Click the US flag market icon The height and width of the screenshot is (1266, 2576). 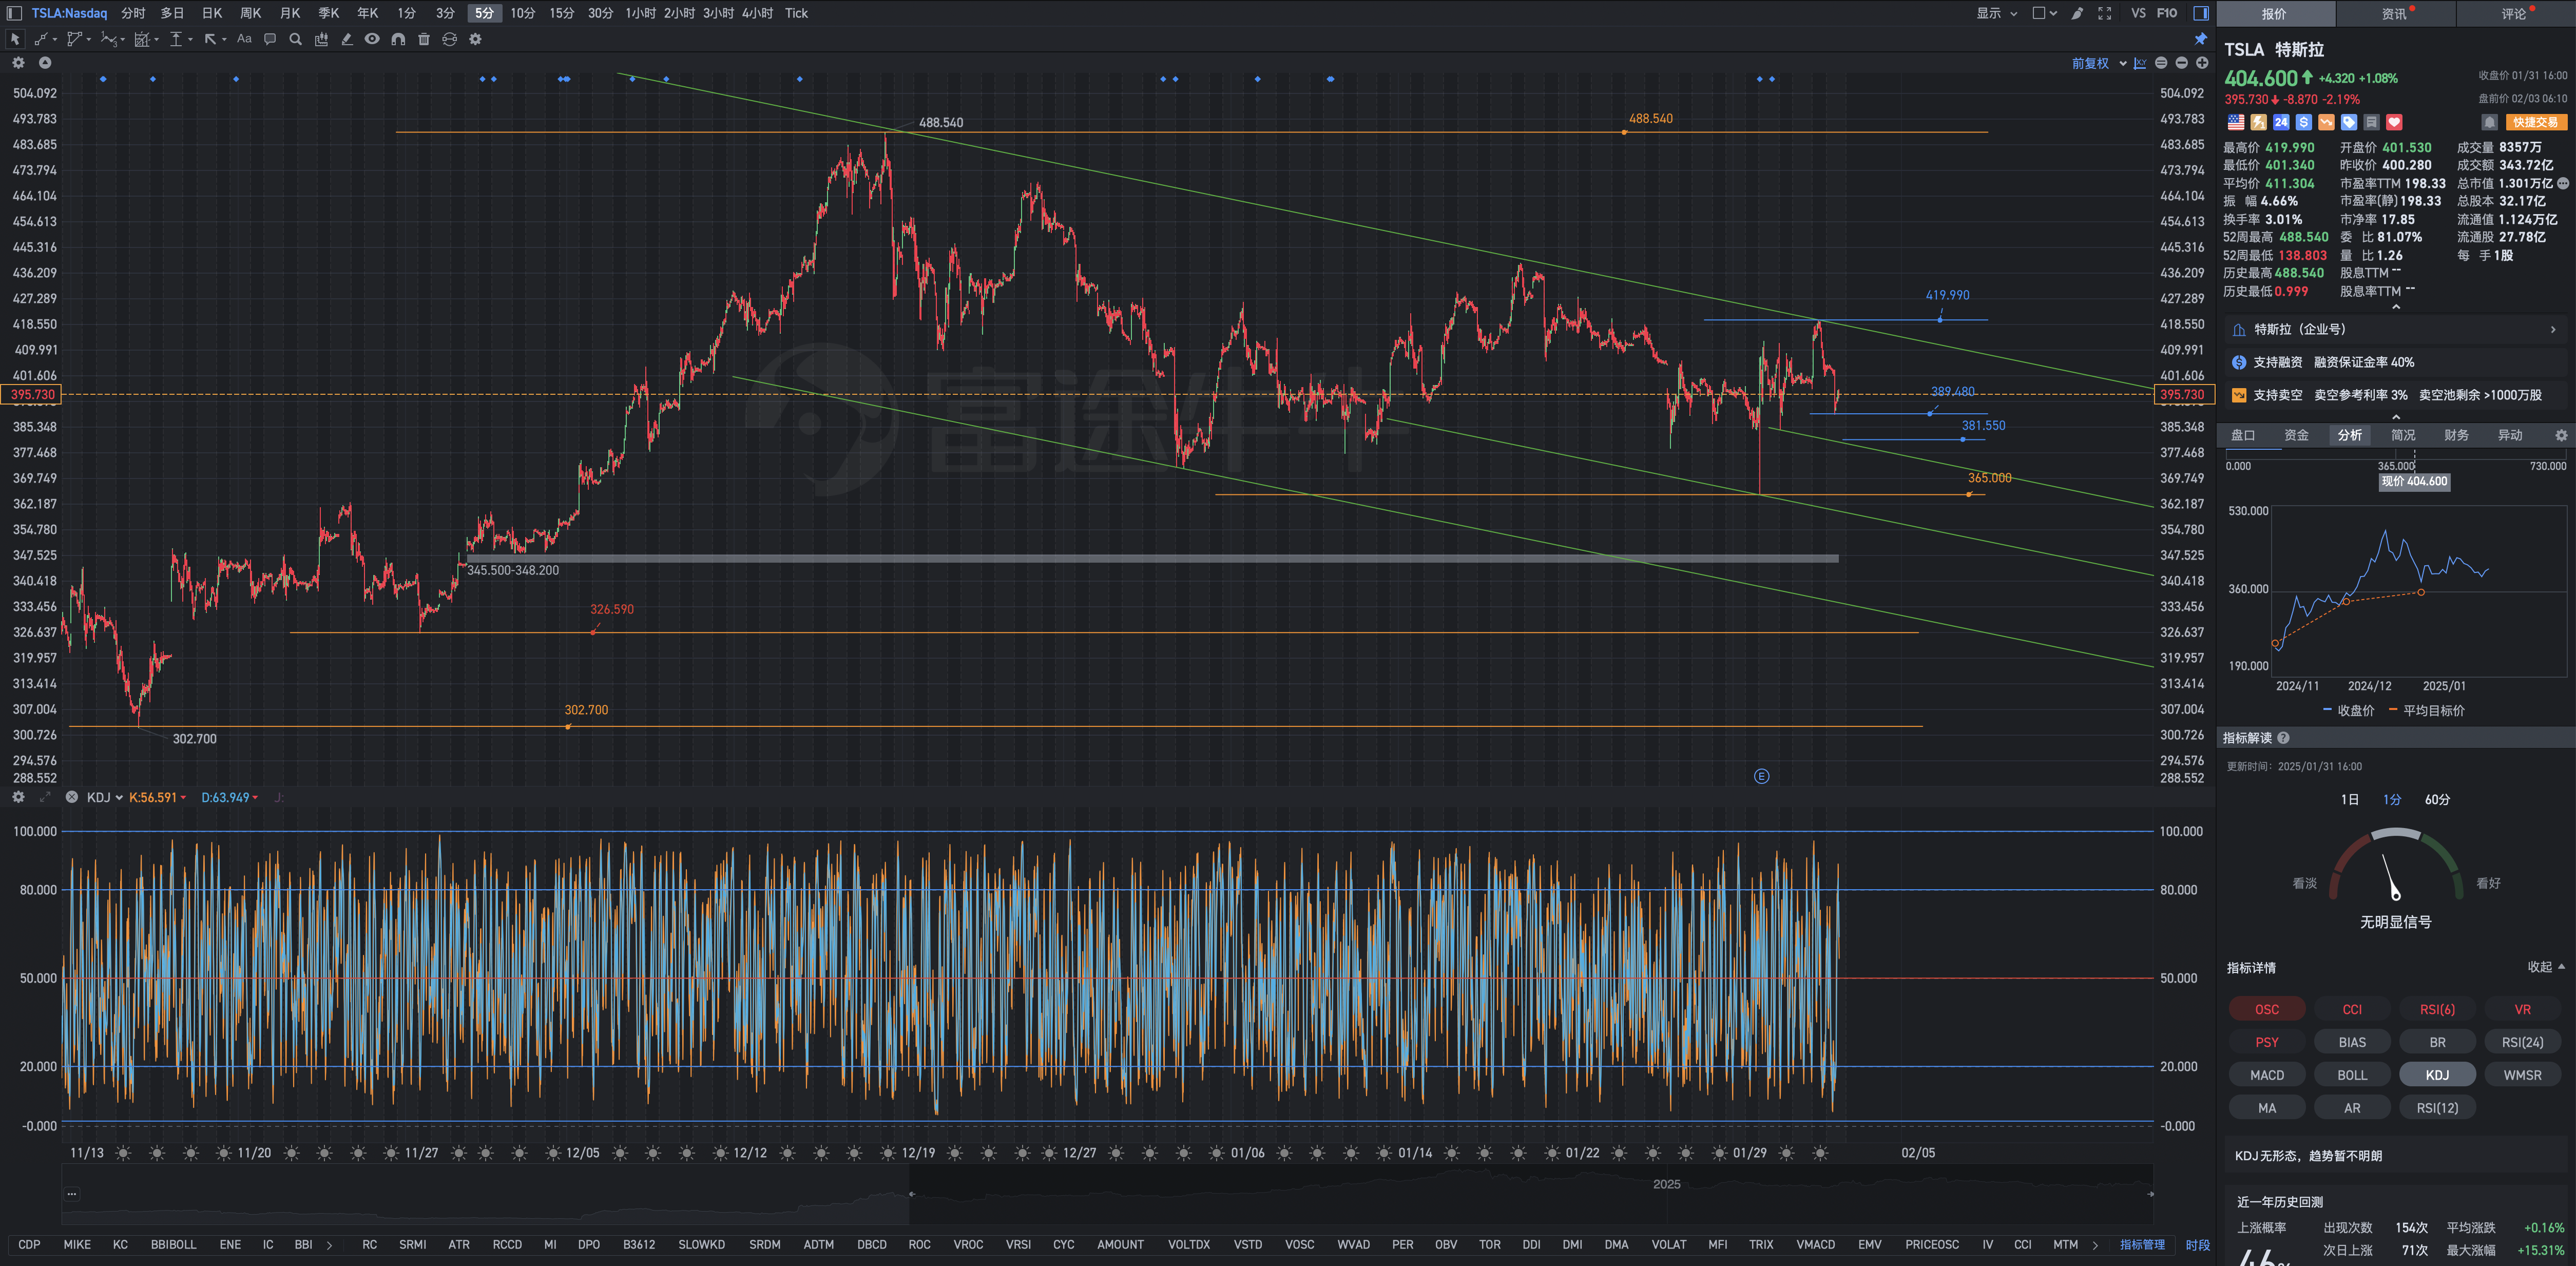pyautogui.click(x=2236, y=122)
